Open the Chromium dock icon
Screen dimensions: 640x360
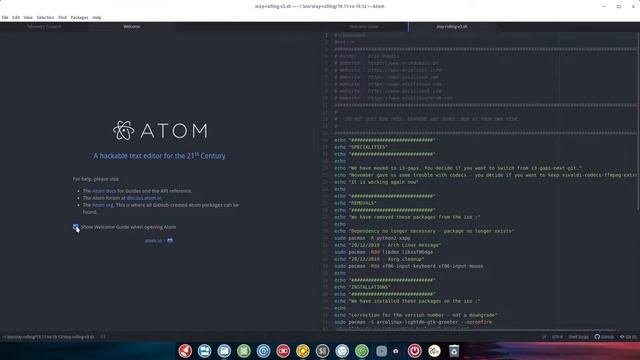point(342,351)
